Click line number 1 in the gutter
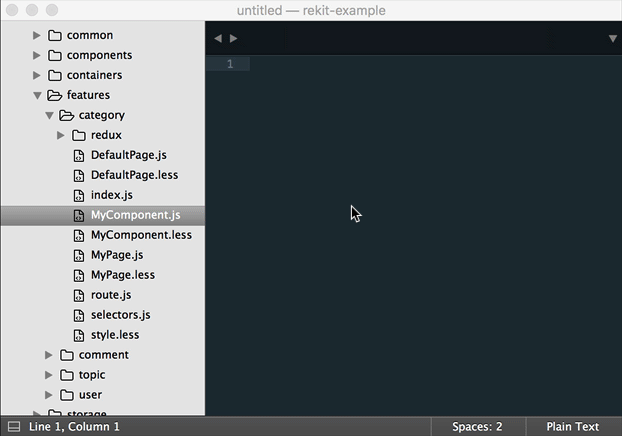The height and width of the screenshot is (436, 622). coord(230,64)
